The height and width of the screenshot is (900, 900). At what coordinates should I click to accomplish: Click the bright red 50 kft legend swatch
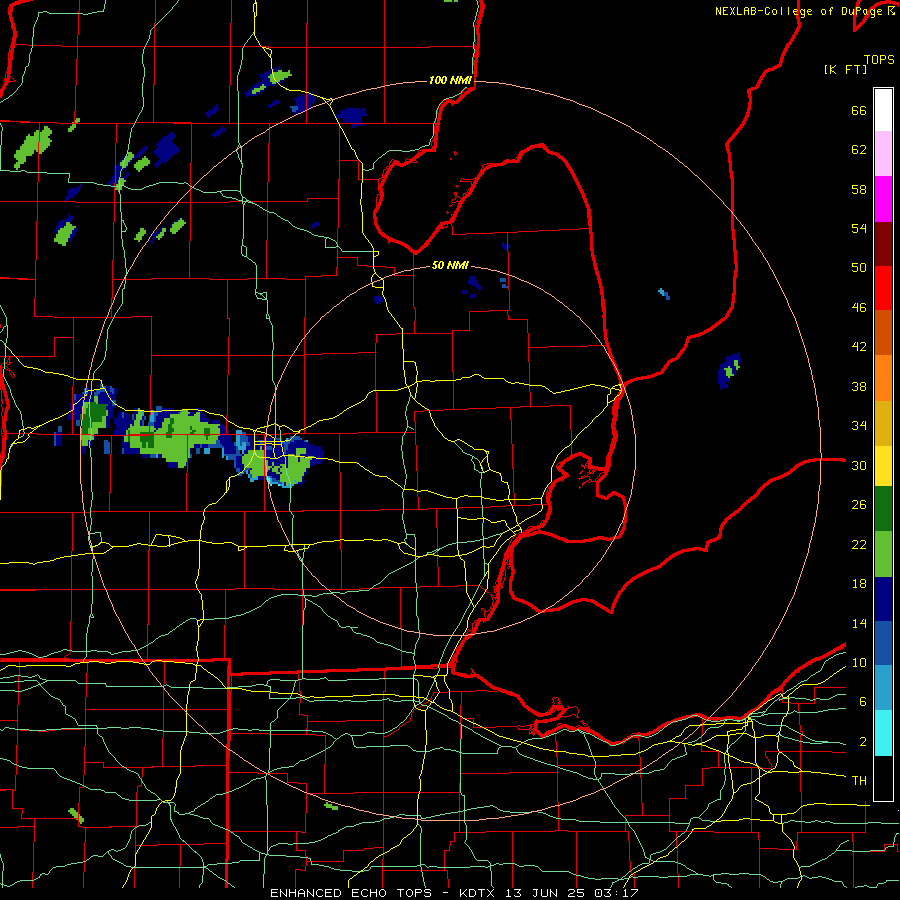[883, 288]
